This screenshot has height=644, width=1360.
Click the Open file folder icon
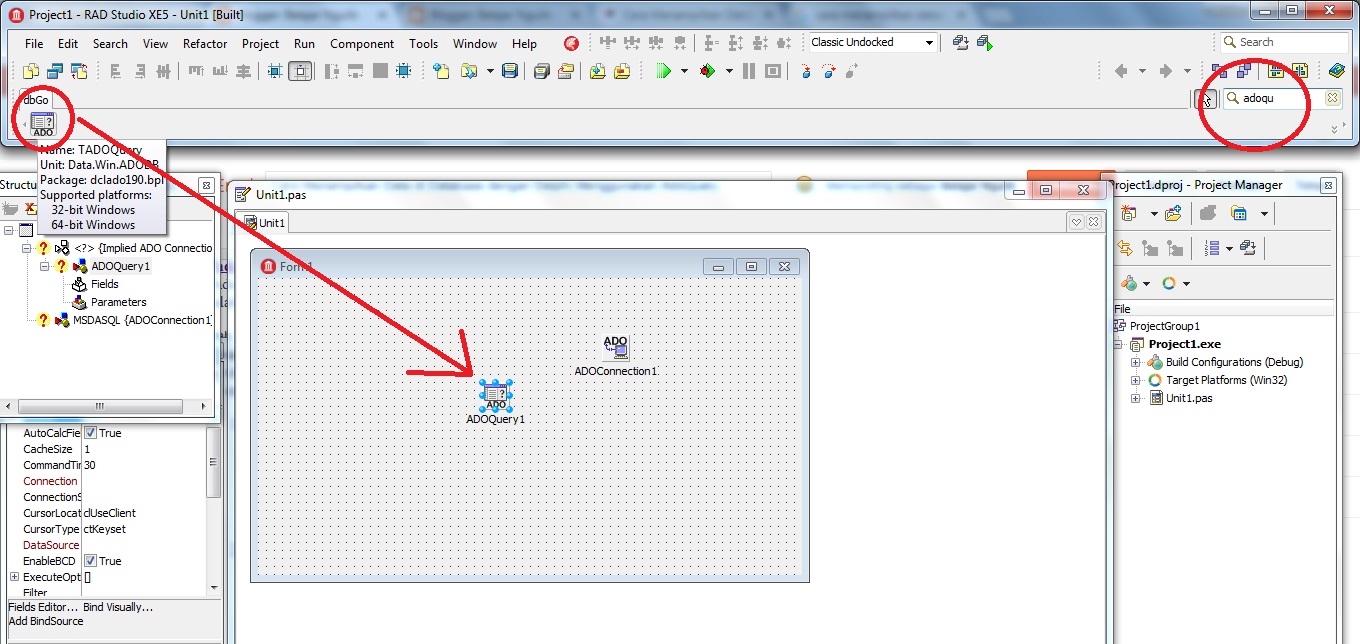click(x=469, y=71)
